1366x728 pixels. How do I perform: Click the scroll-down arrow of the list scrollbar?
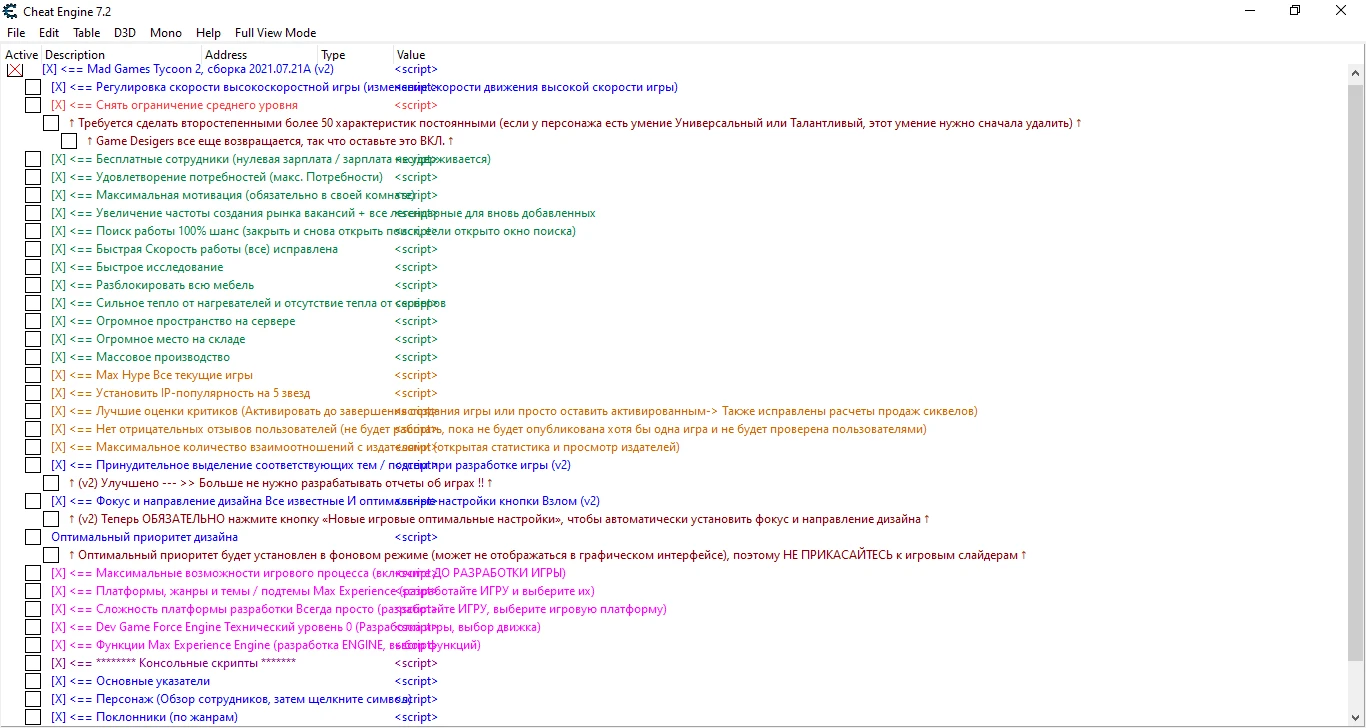pyautogui.click(x=1356, y=718)
